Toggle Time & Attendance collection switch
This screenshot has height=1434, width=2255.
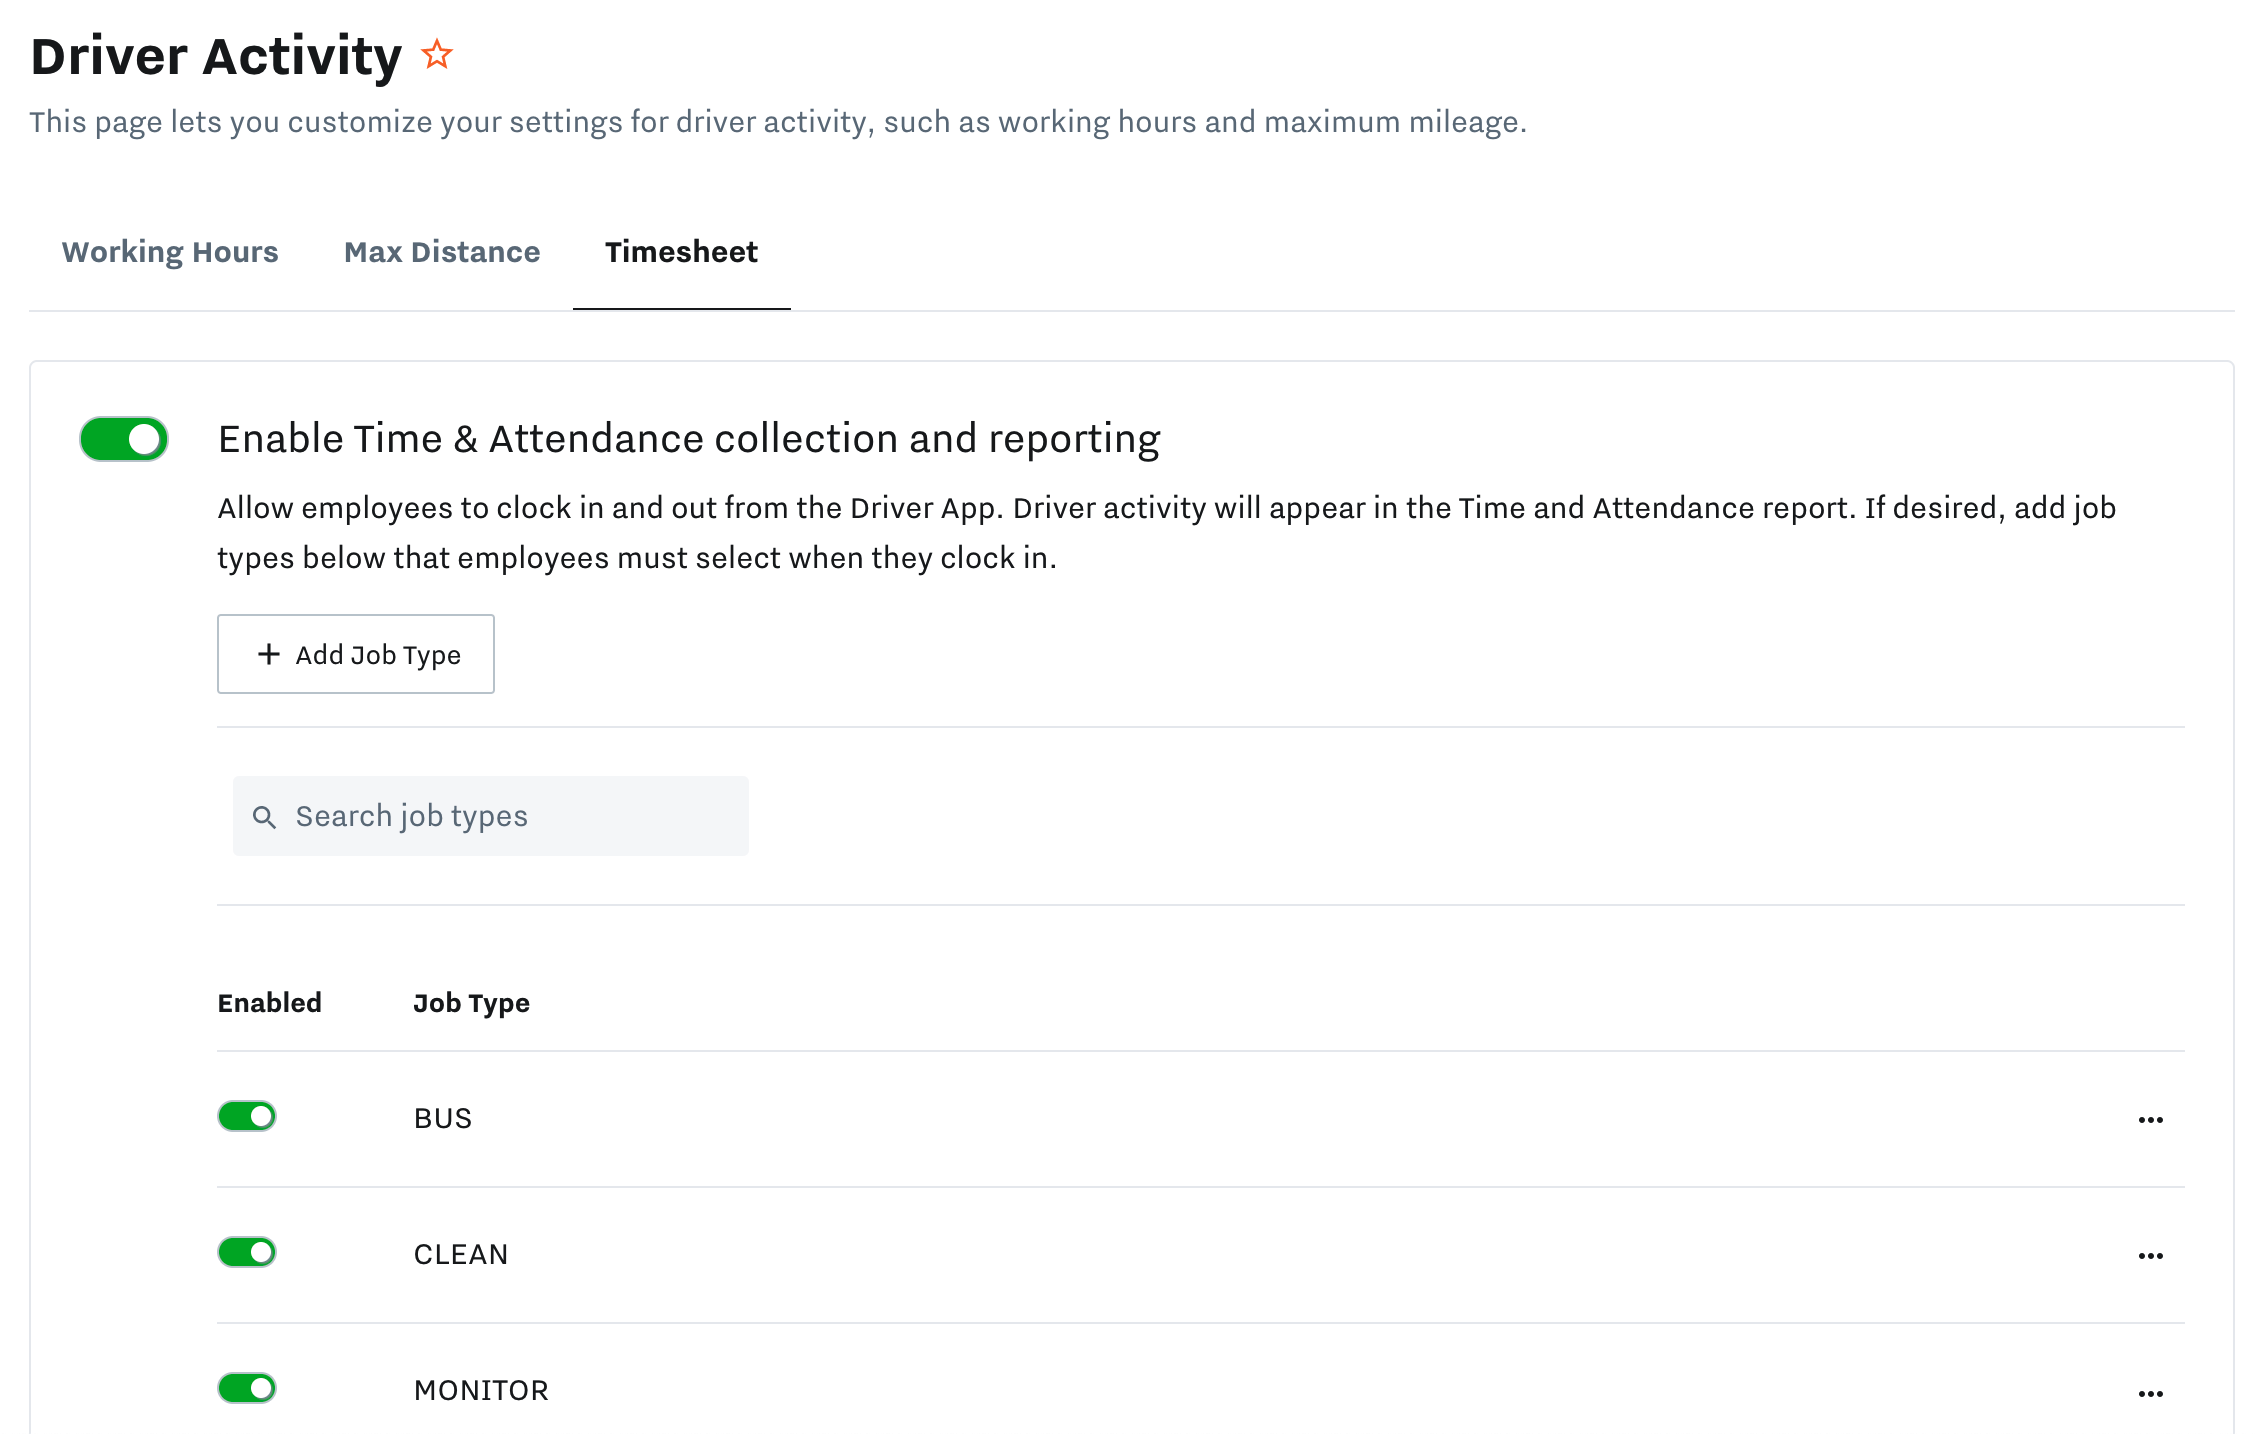point(124,439)
